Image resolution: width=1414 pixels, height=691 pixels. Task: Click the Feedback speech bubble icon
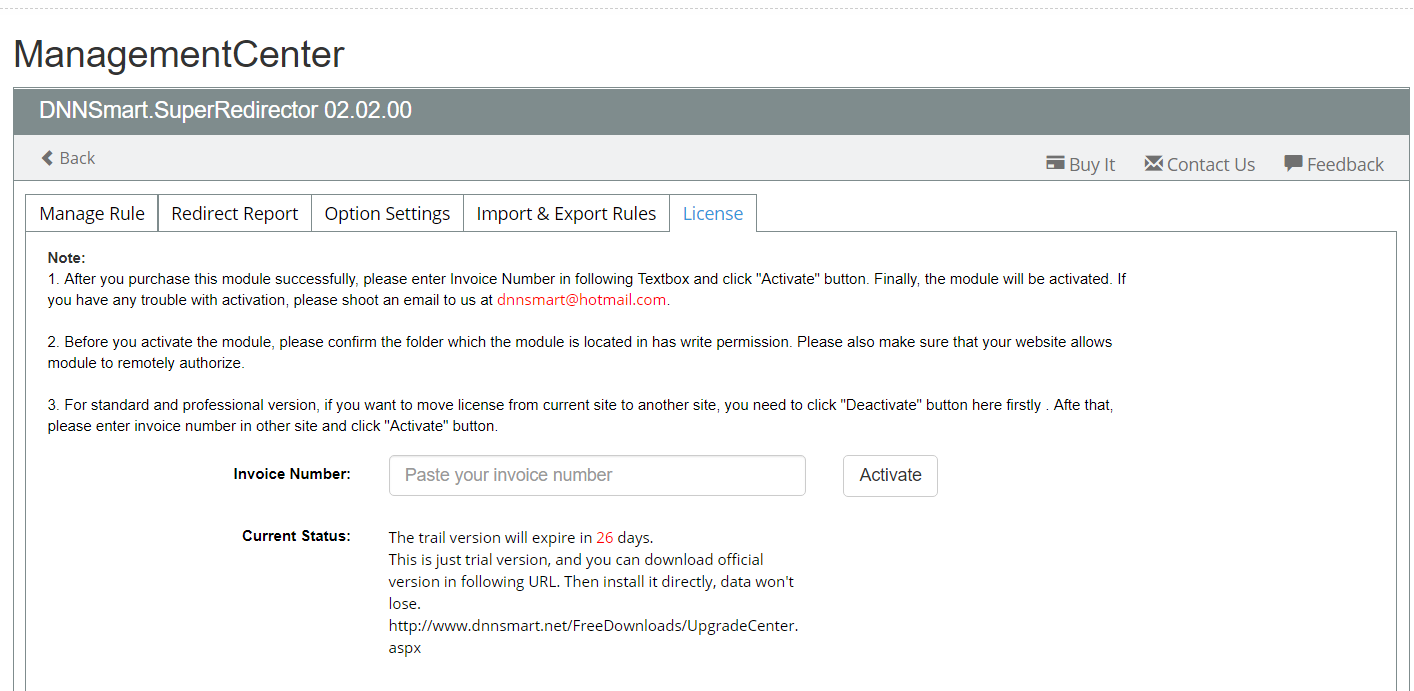click(x=1293, y=163)
